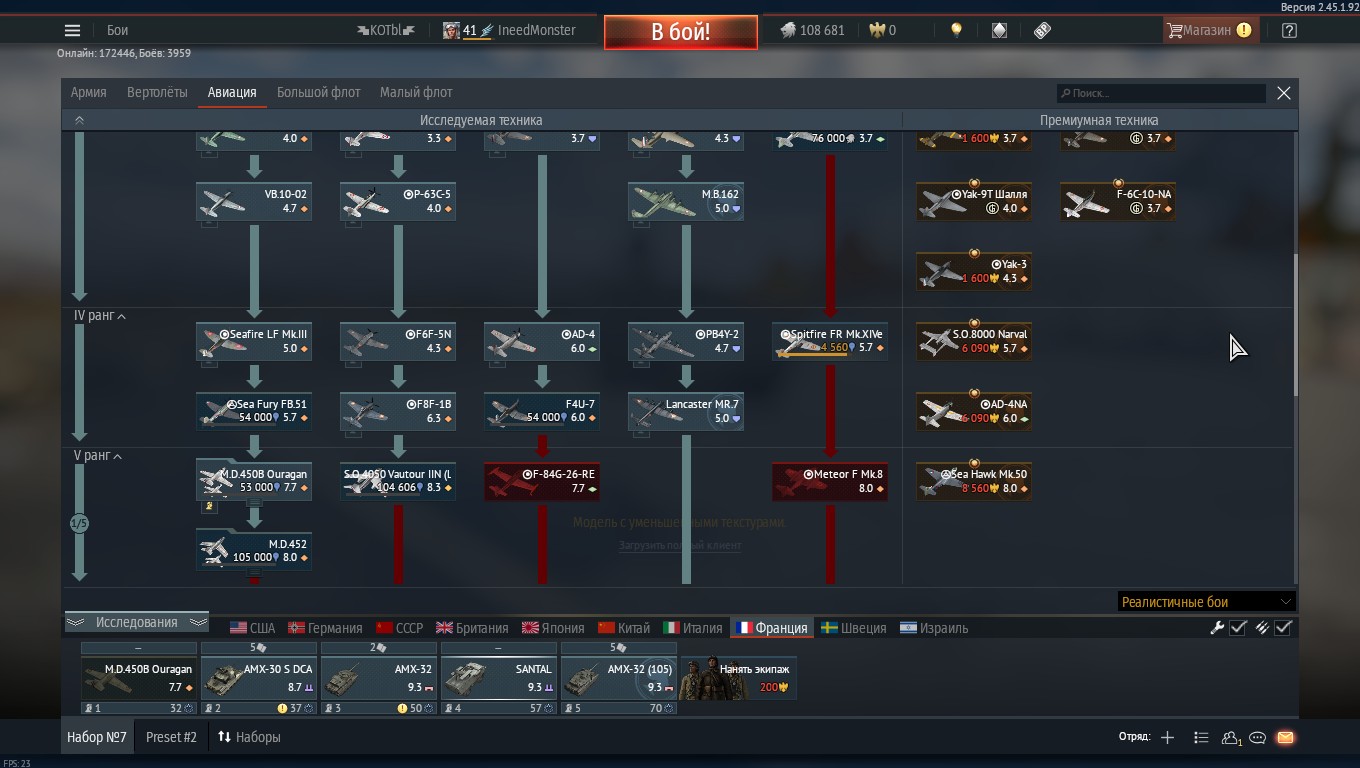Open the hamburger main menu

(72, 30)
